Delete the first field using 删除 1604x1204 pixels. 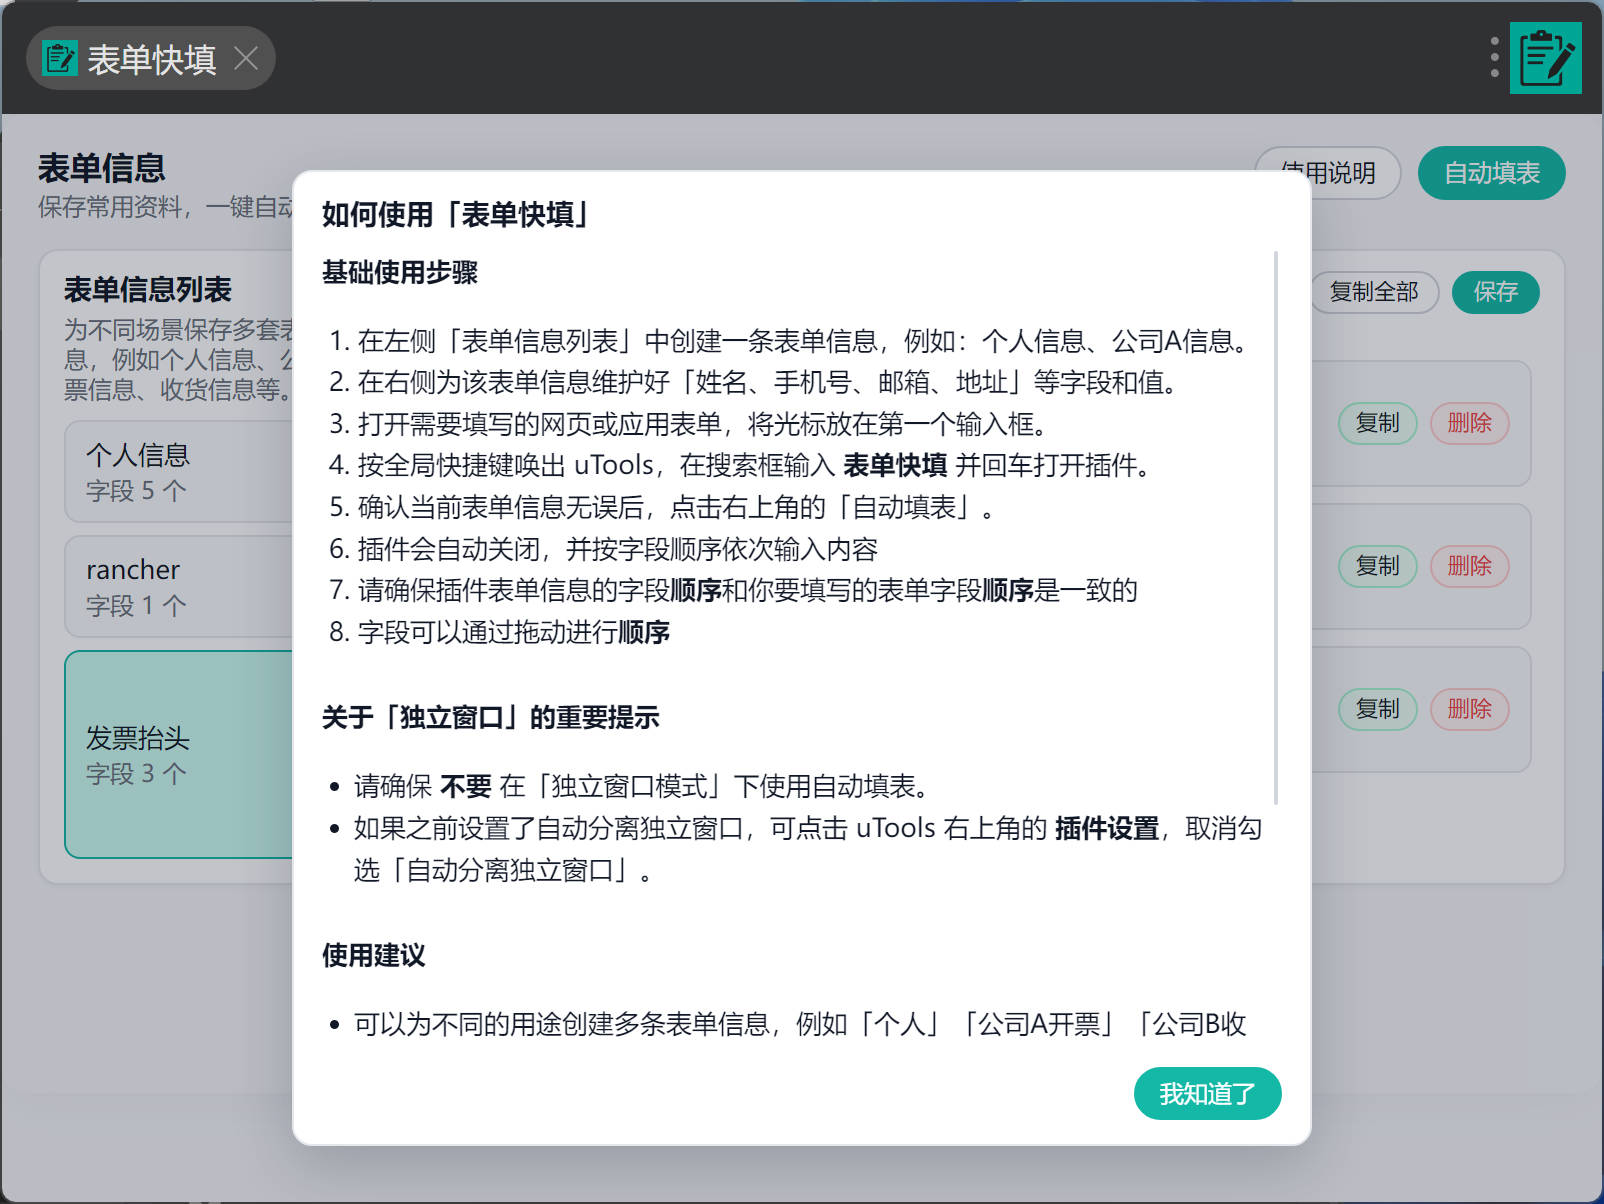(x=1468, y=423)
